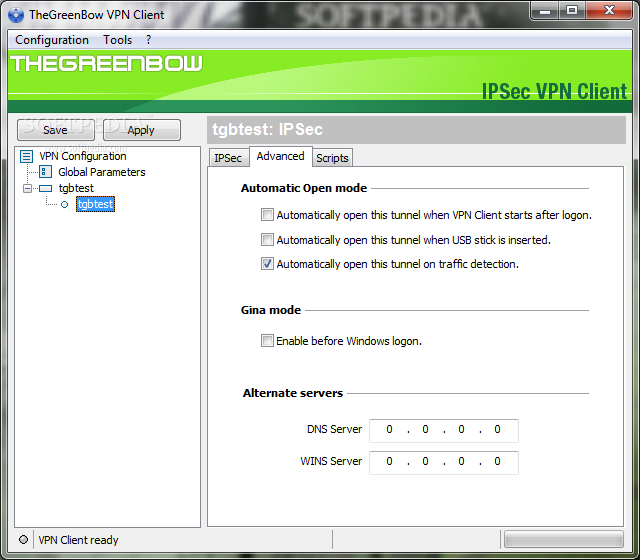
Task: Enable auto open when USB stick inserted
Action: [x=267, y=240]
